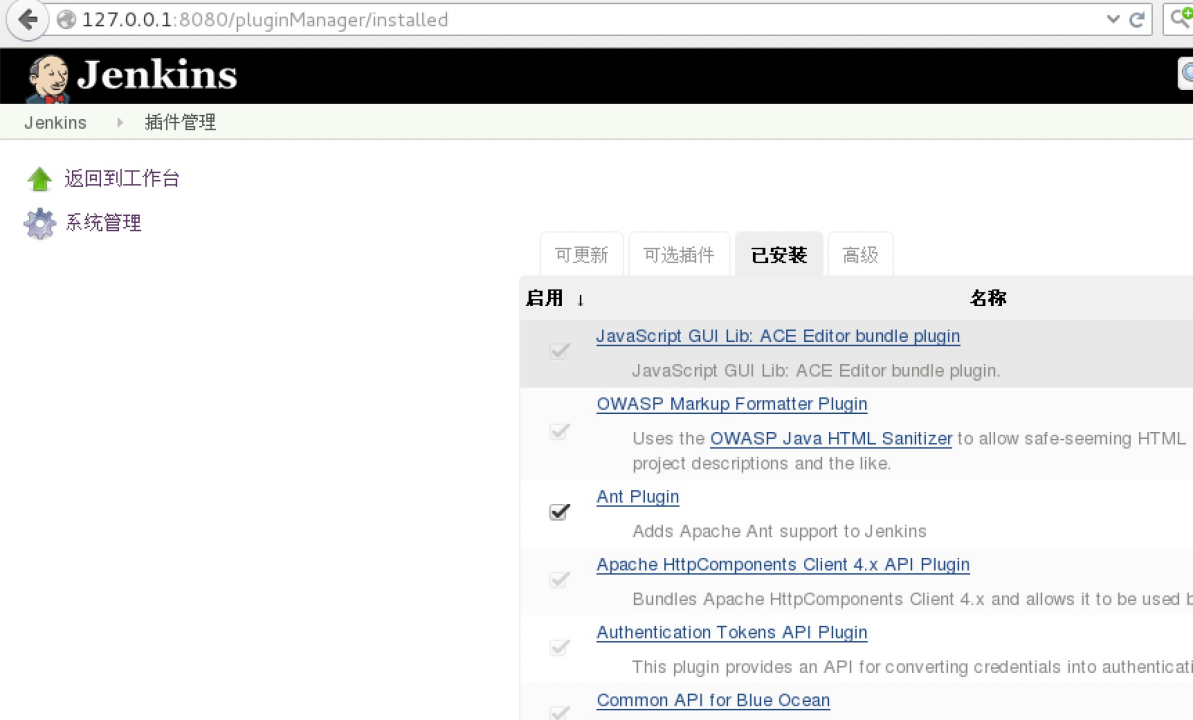Click the browser back arrow button
This screenshot has width=1193, height=720.
click(x=27, y=20)
